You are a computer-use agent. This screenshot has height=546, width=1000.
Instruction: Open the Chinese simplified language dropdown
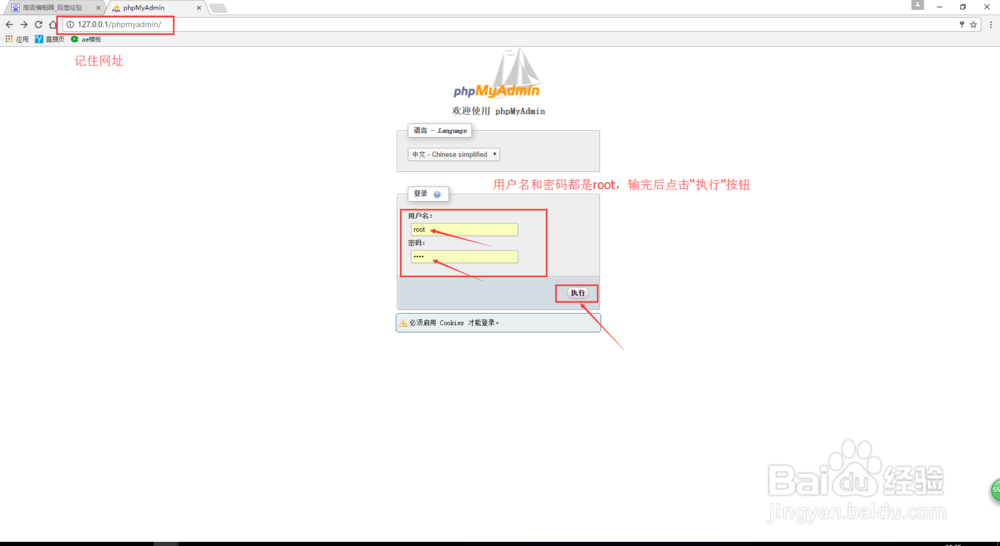click(453, 154)
